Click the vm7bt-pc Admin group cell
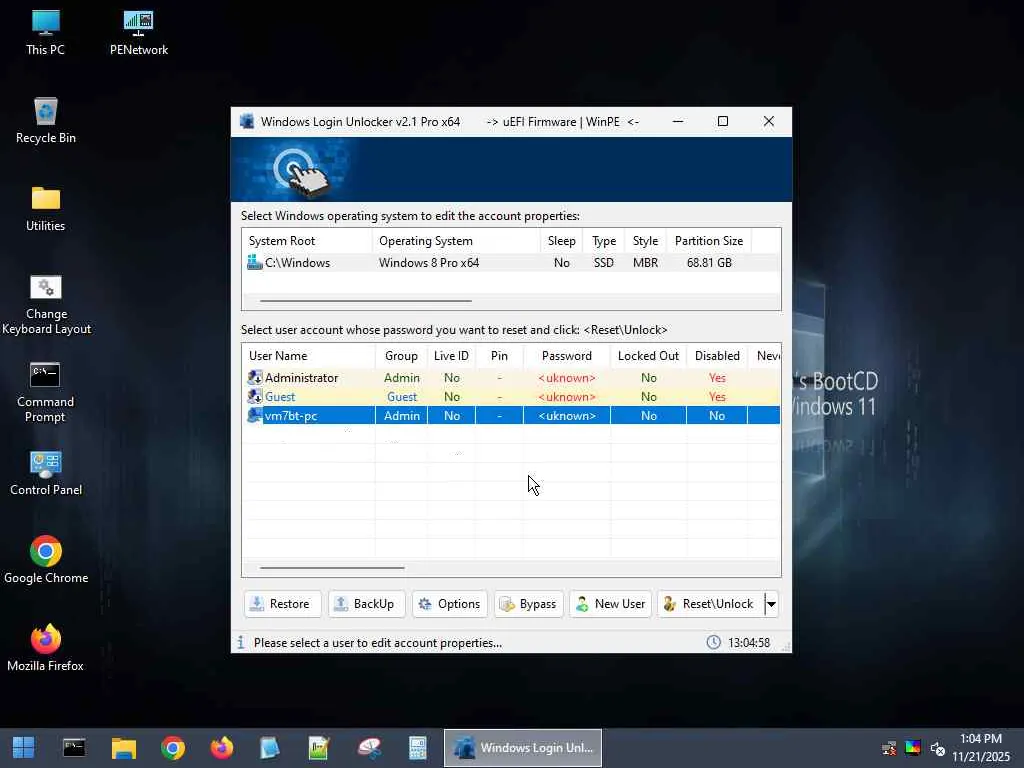1024x768 pixels. tap(402, 416)
